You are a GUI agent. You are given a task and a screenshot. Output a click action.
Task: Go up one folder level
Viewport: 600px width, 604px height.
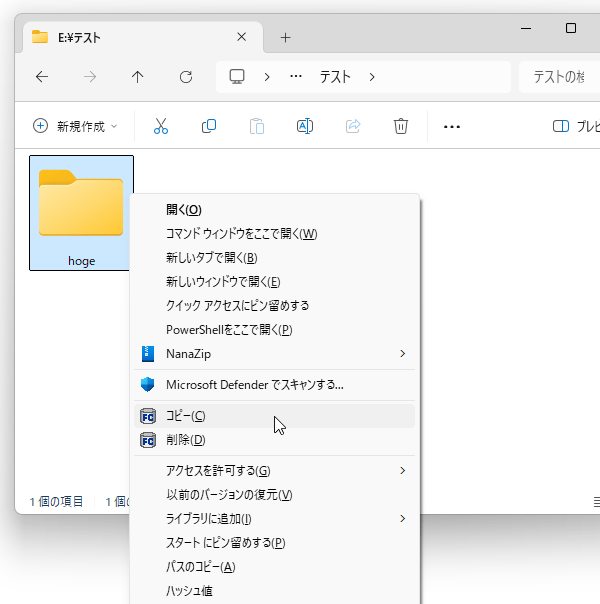pyautogui.click(x=137, y=77)
